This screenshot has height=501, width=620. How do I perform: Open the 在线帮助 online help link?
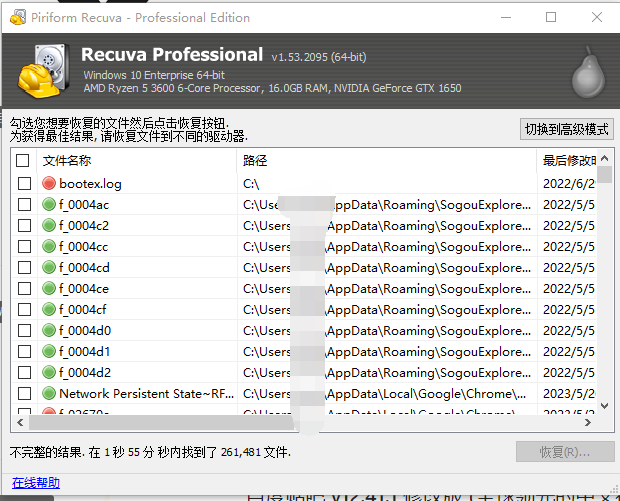click(36, 483)
